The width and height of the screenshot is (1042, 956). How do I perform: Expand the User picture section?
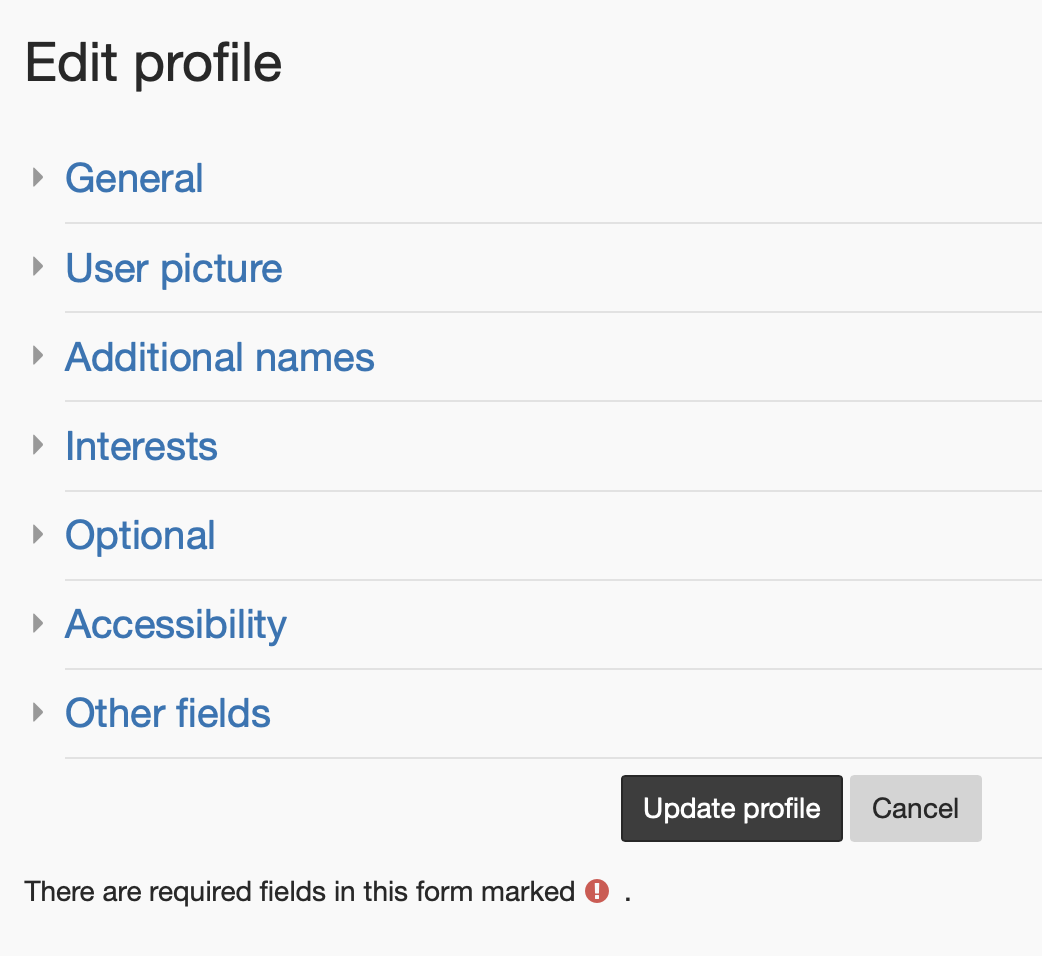(173, 268)
